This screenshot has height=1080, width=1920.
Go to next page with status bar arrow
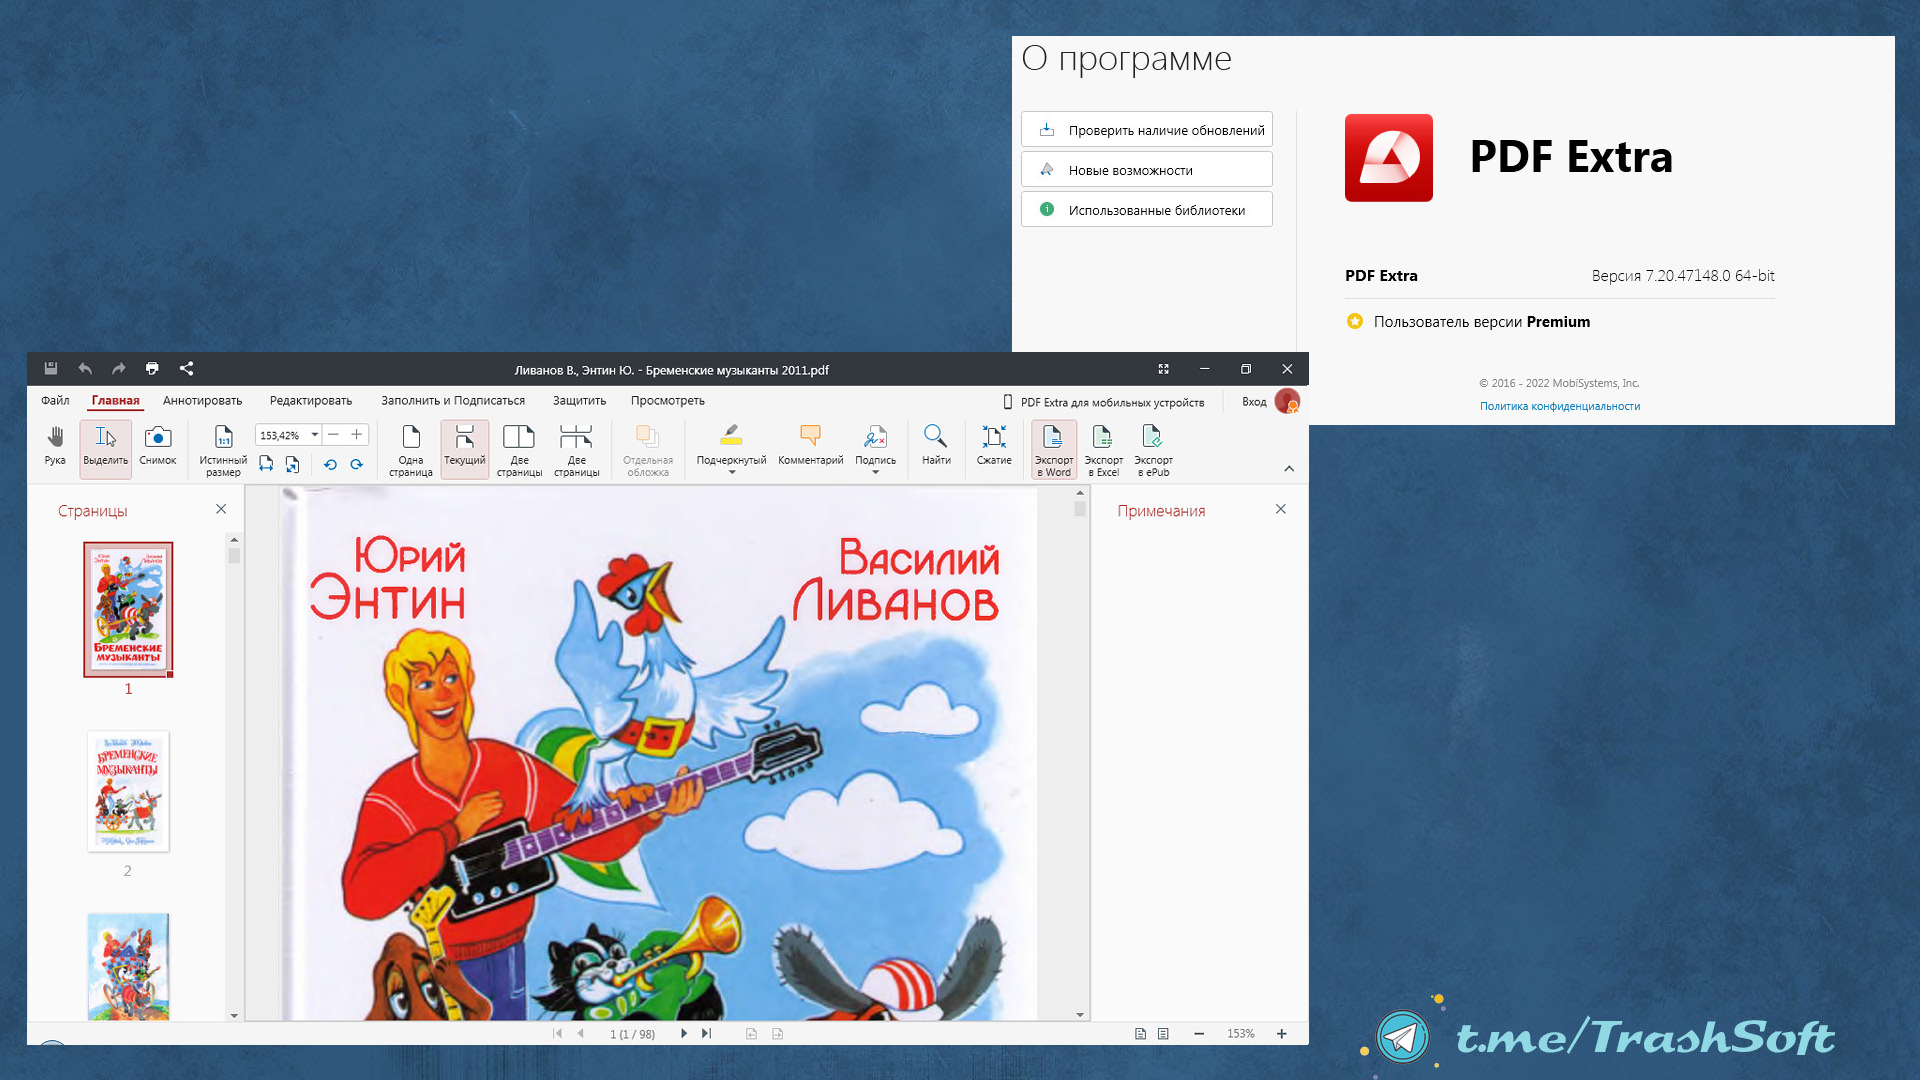[684, 1033]
